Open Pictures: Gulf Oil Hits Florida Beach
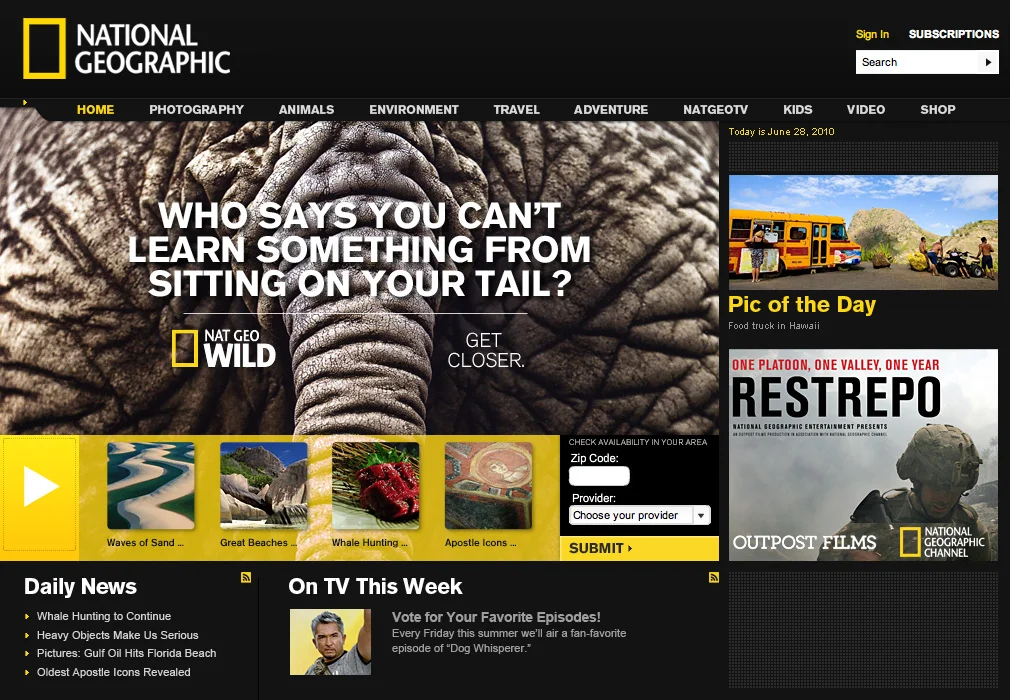 tap(126, 653)
